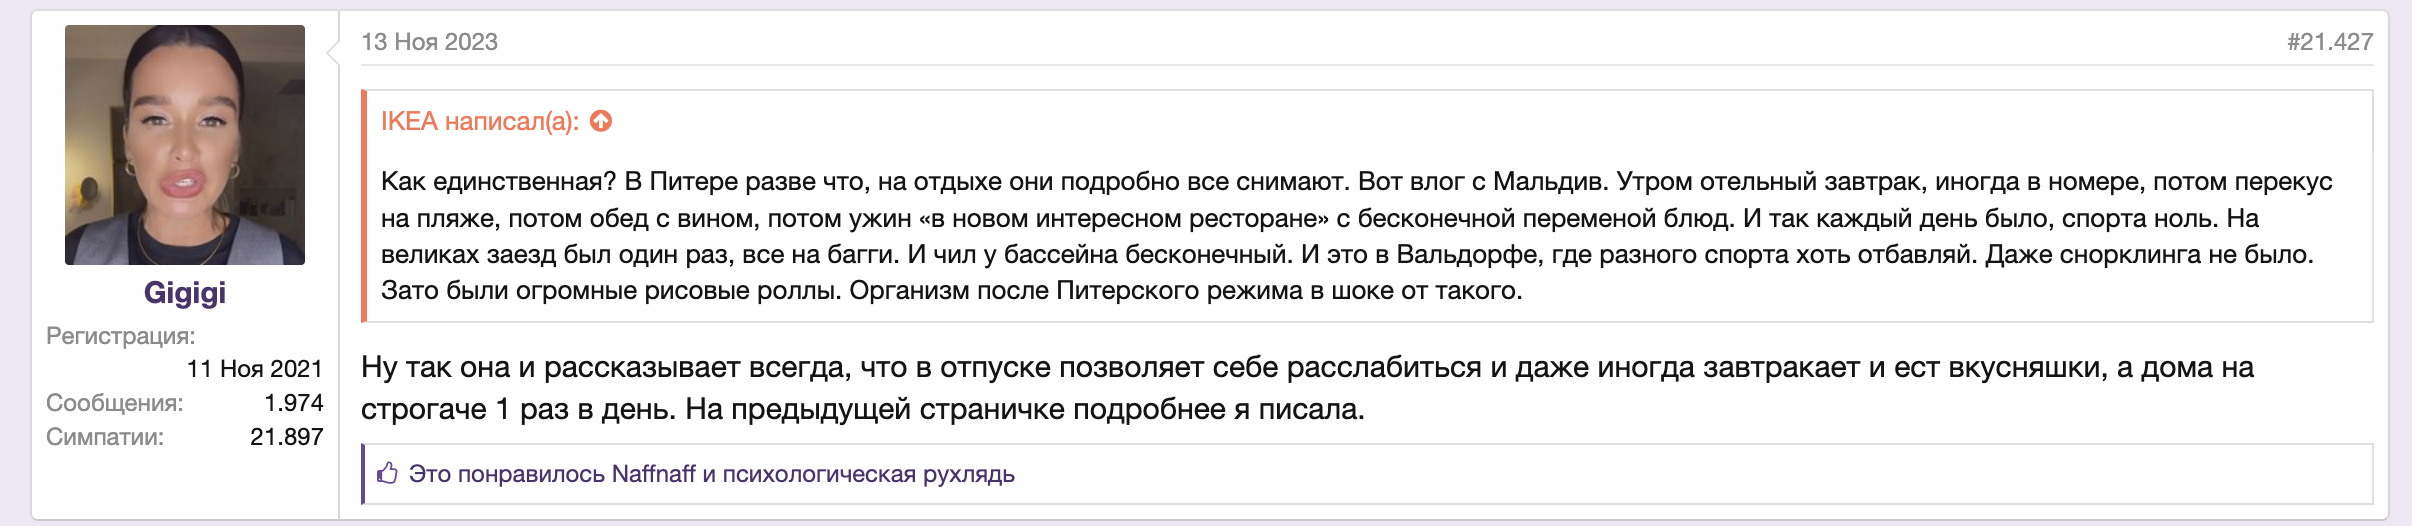Image resolution: width=2412 pixels, height=526 pixels.
Task: Click the Сообщения label in the user info
Action: (115, 403)
